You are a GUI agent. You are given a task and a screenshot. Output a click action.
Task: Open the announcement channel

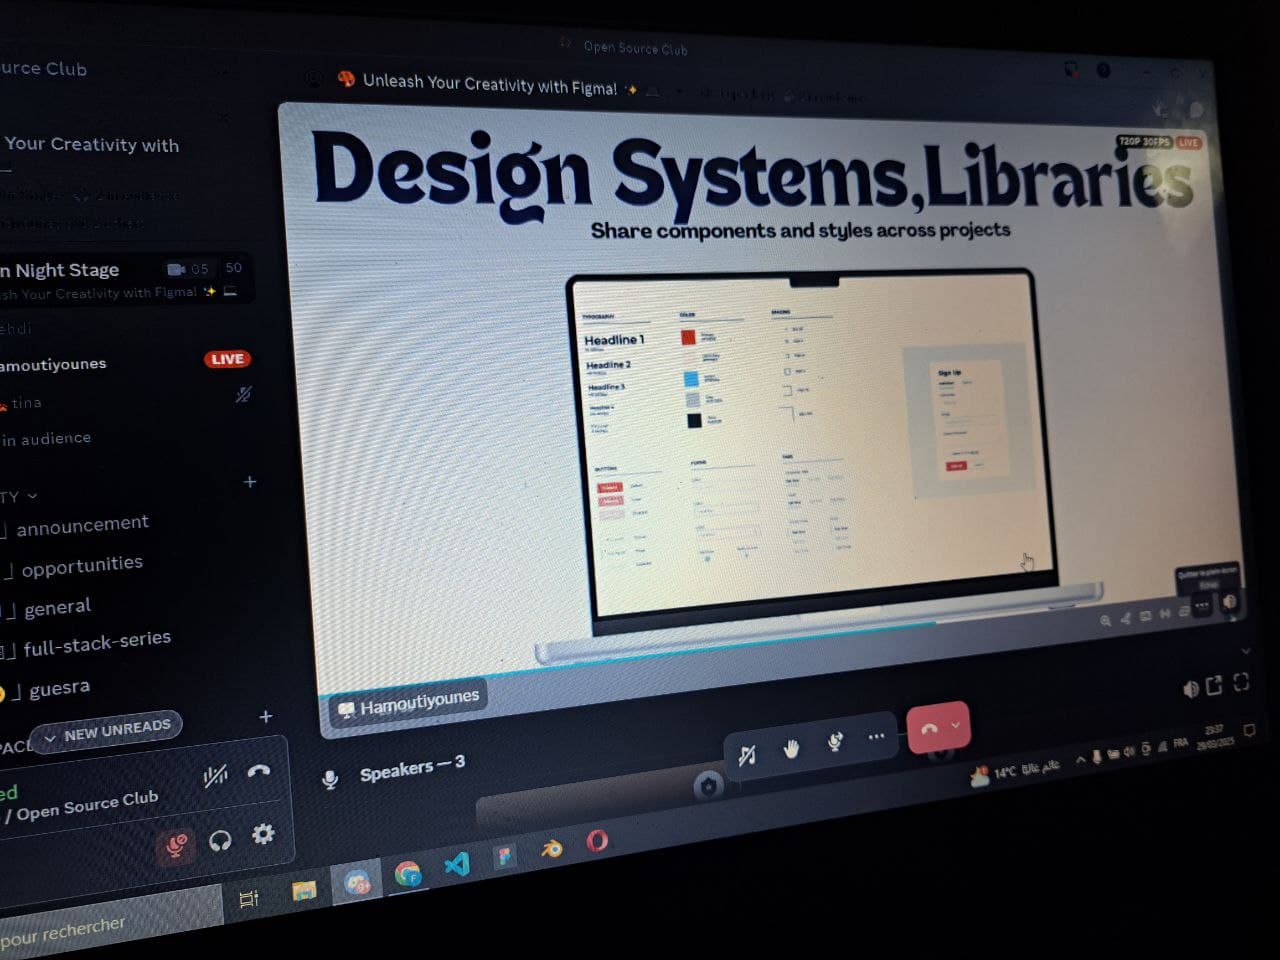click(82, 525)
